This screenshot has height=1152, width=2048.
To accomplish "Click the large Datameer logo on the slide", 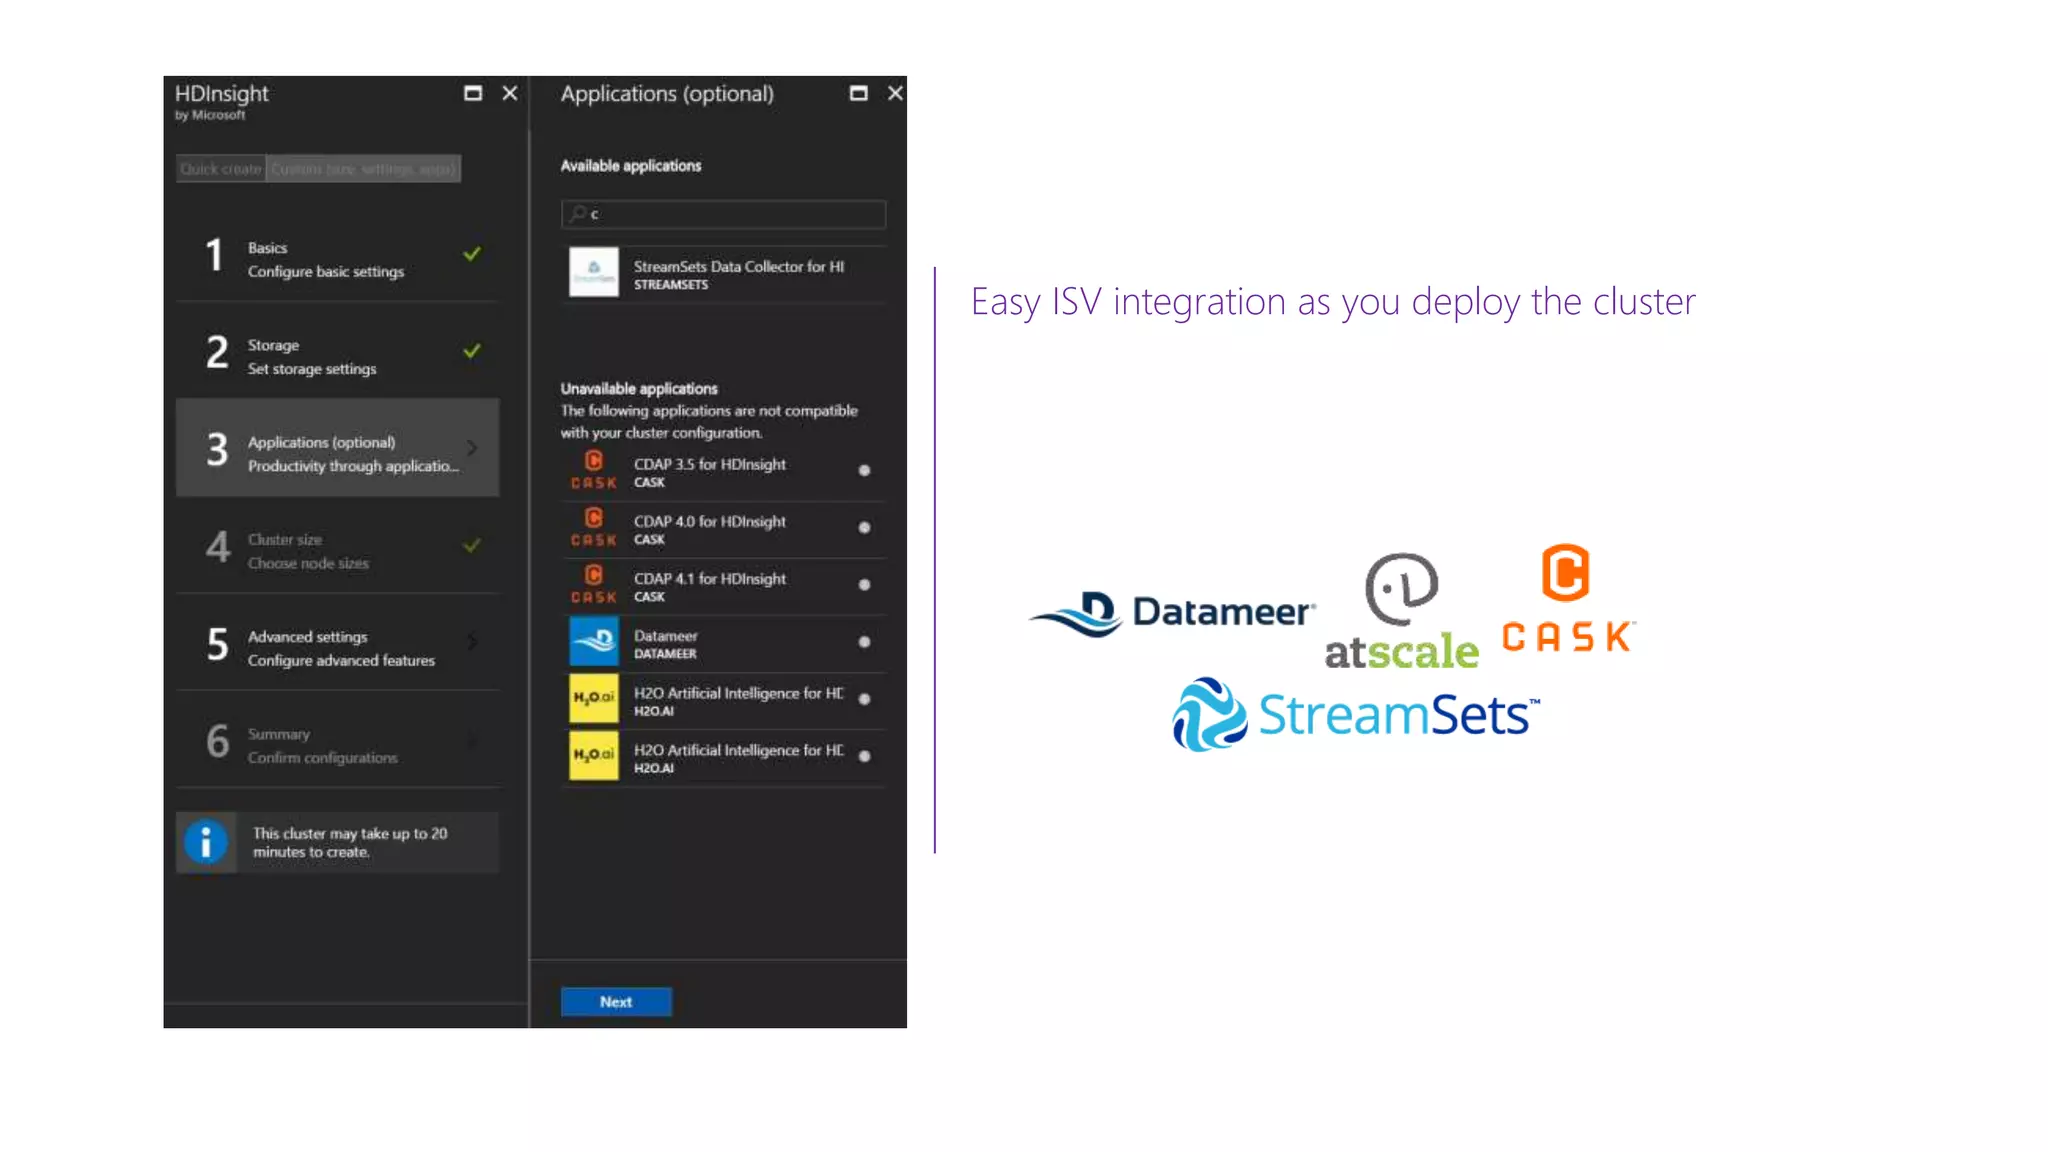I will [1172, 612].
